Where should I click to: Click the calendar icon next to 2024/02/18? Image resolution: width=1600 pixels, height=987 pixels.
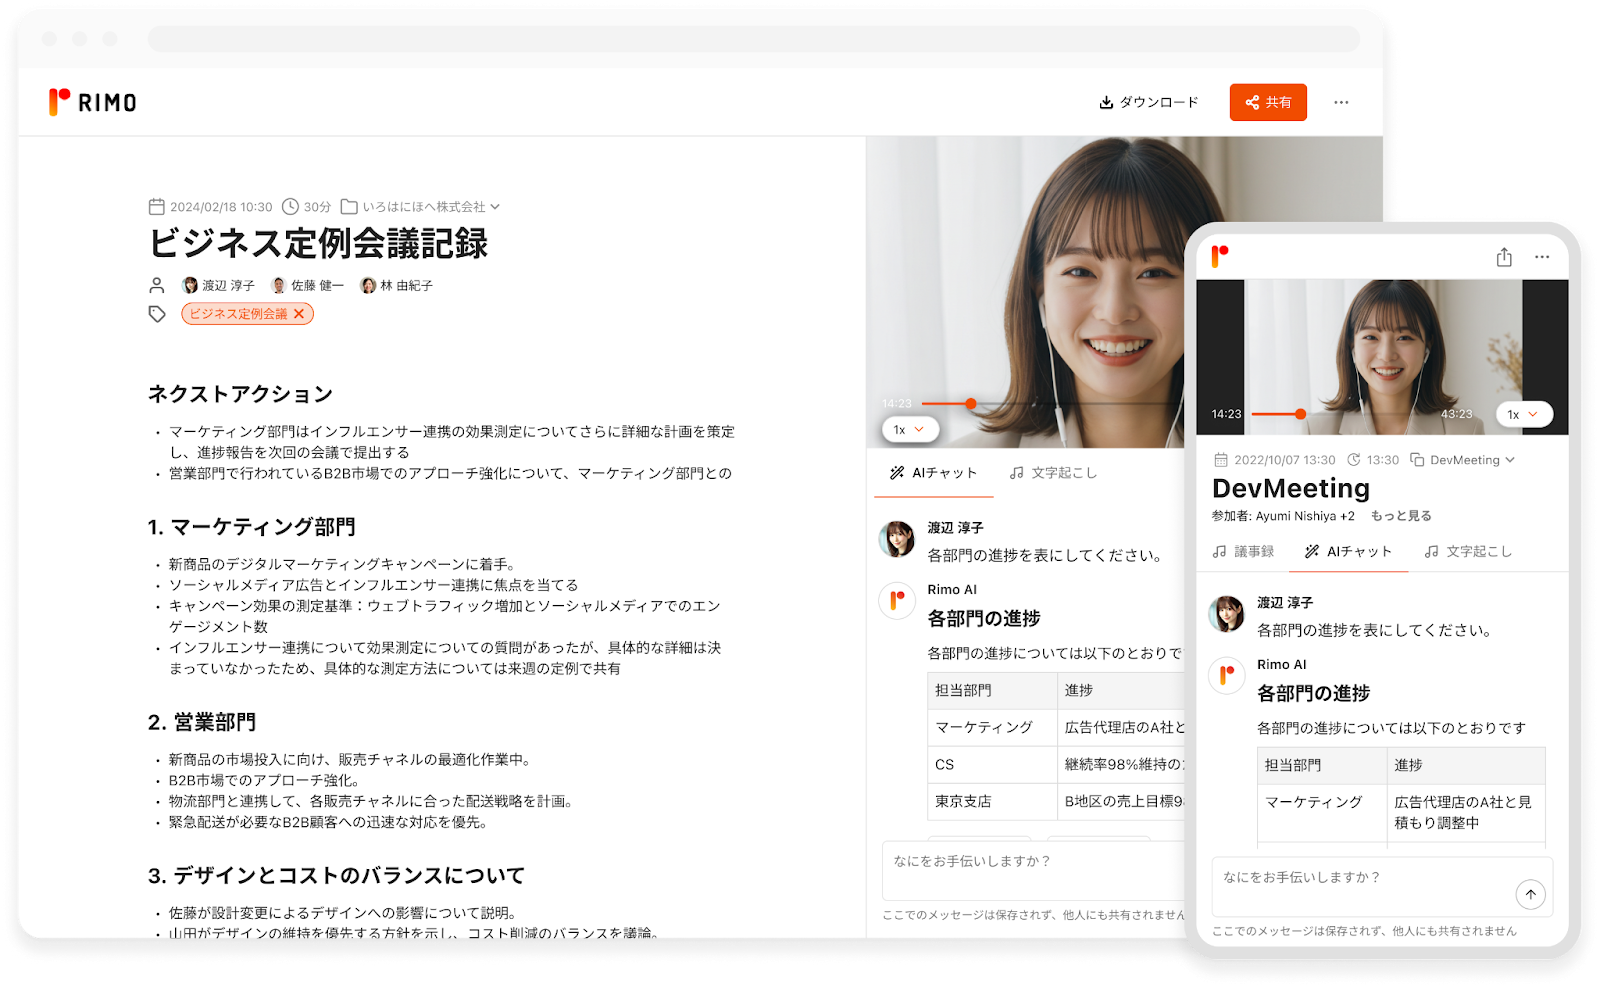[x=156, y=206]
